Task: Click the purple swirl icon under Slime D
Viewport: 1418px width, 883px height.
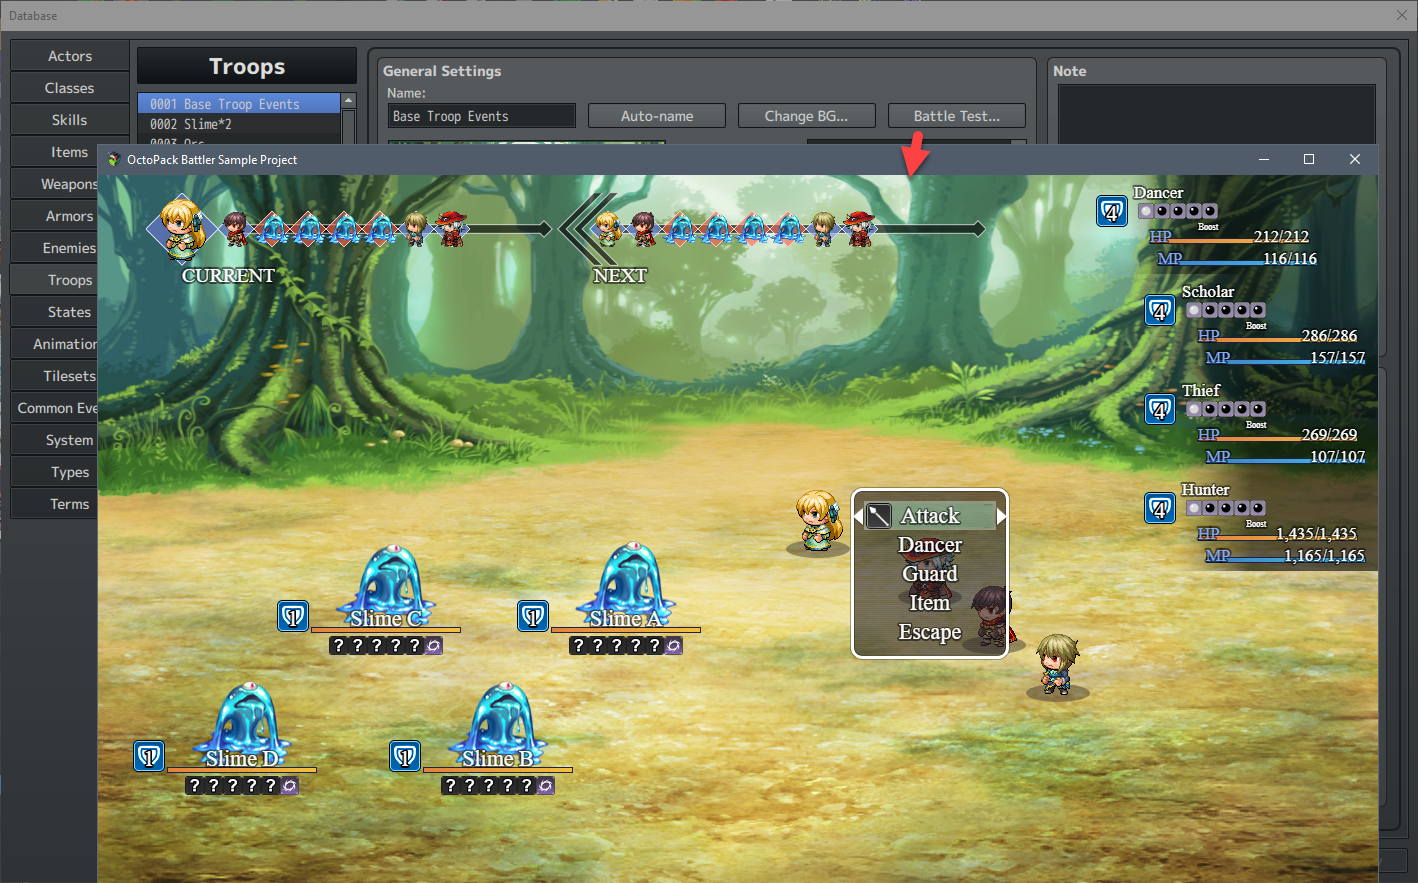Action: coord(289,786)
